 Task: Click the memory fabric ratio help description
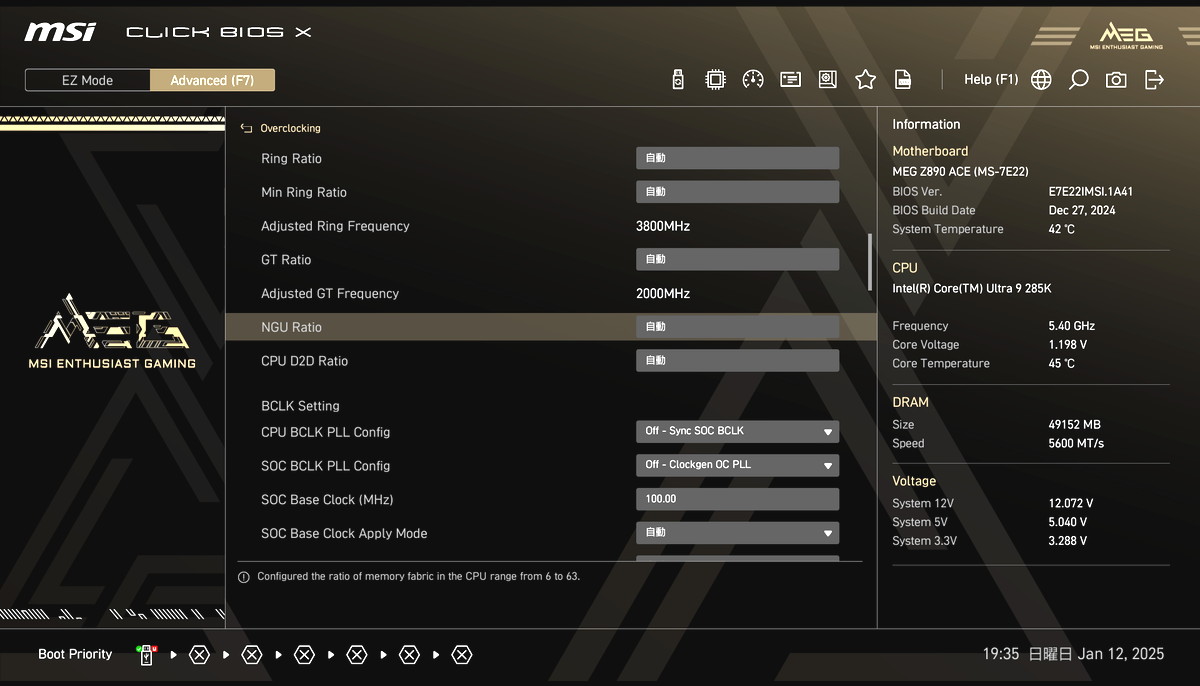point(418,576)
